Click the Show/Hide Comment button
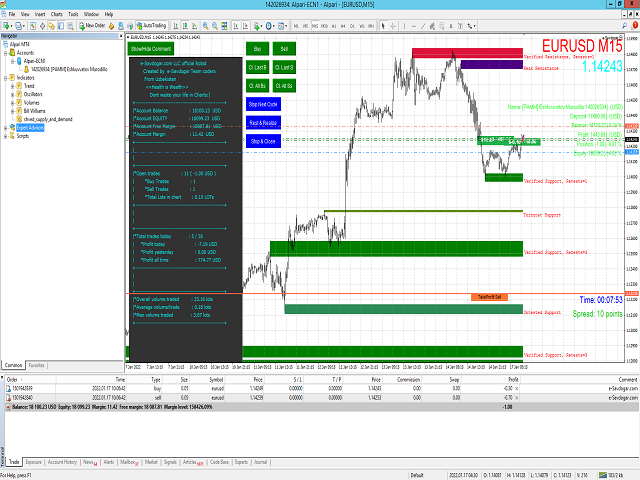640x480 pixels. (151, 49)
